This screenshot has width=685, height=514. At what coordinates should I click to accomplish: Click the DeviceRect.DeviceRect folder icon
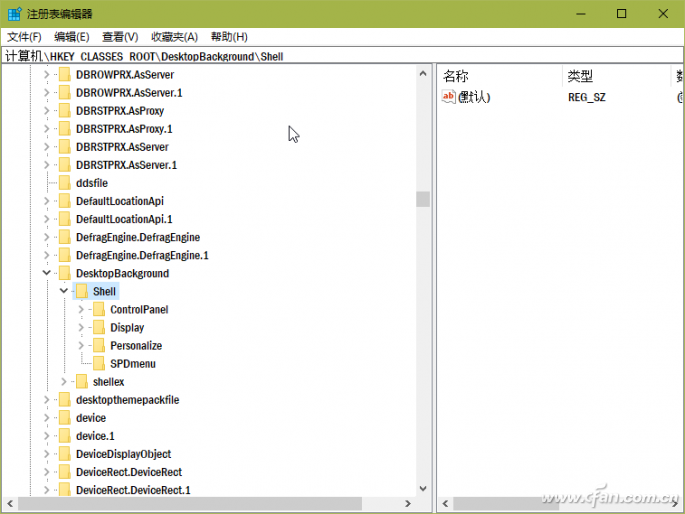click(x=65, y=472)
